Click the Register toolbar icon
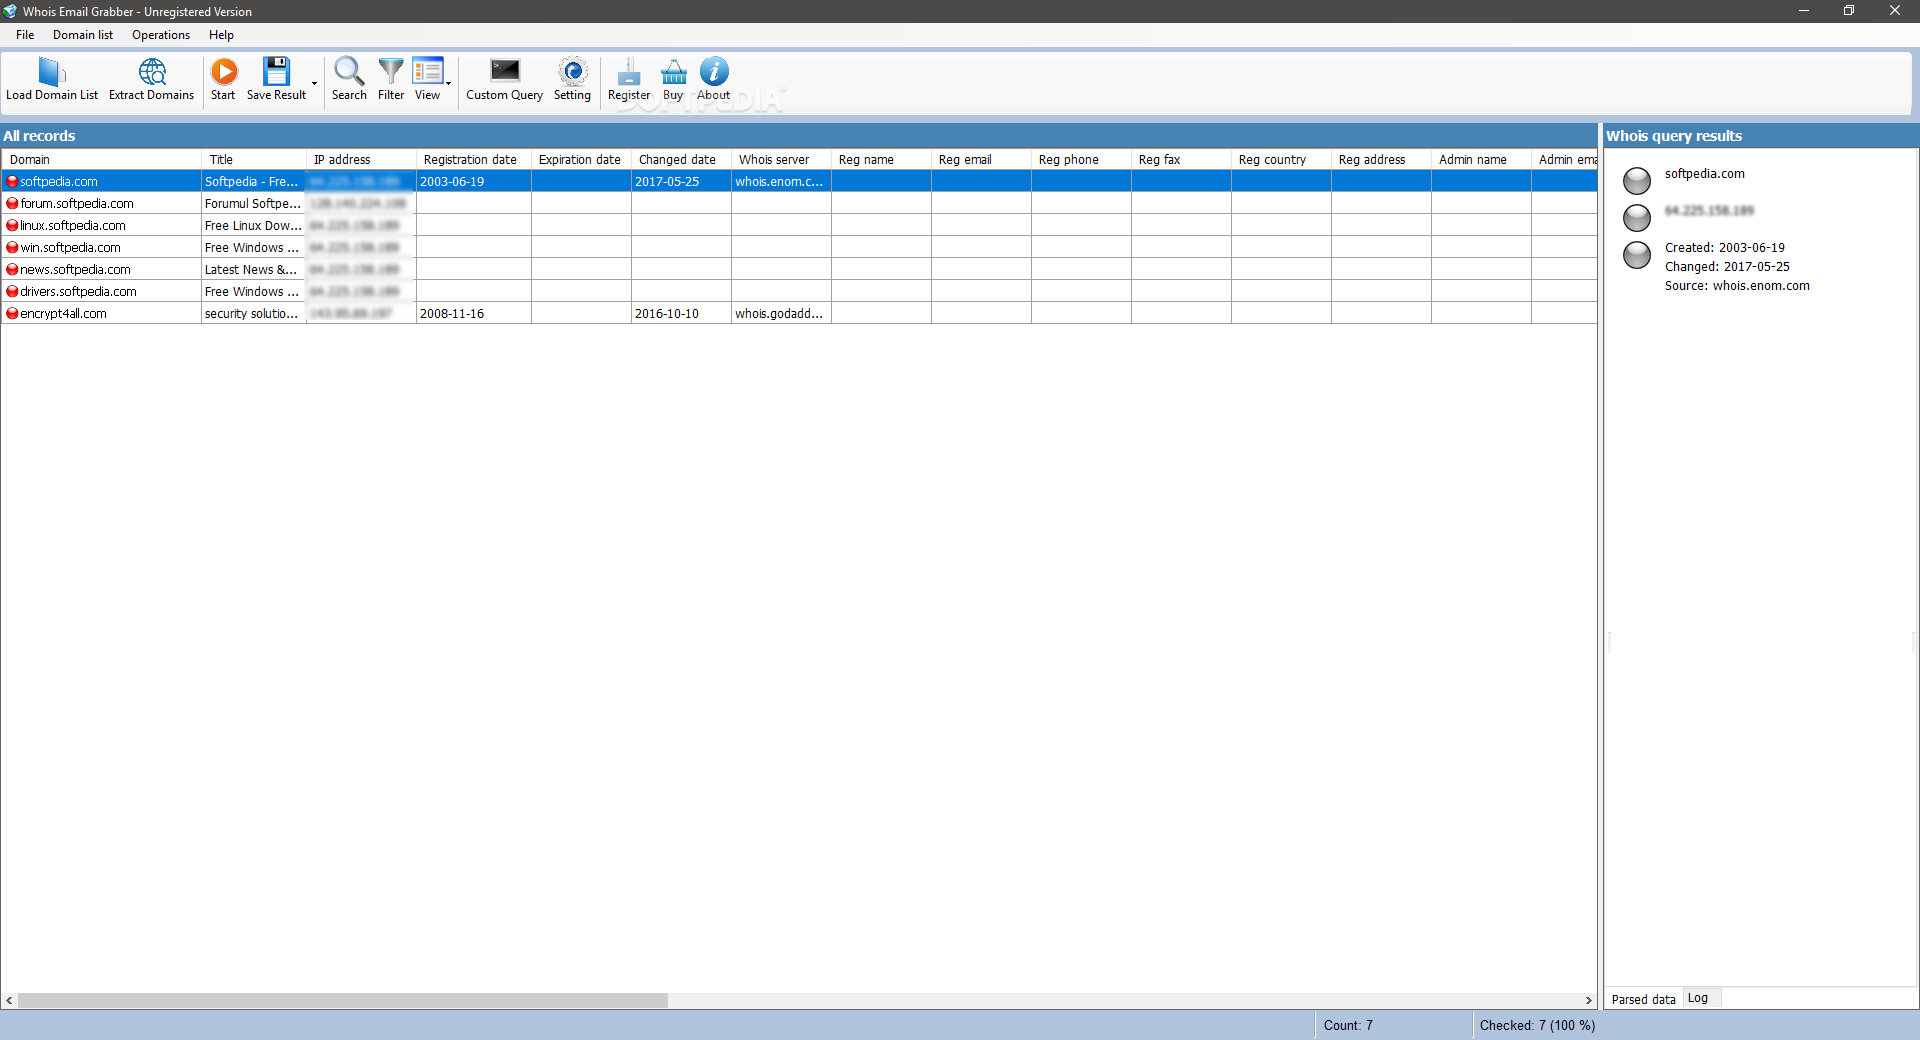 tap(629, 72)
